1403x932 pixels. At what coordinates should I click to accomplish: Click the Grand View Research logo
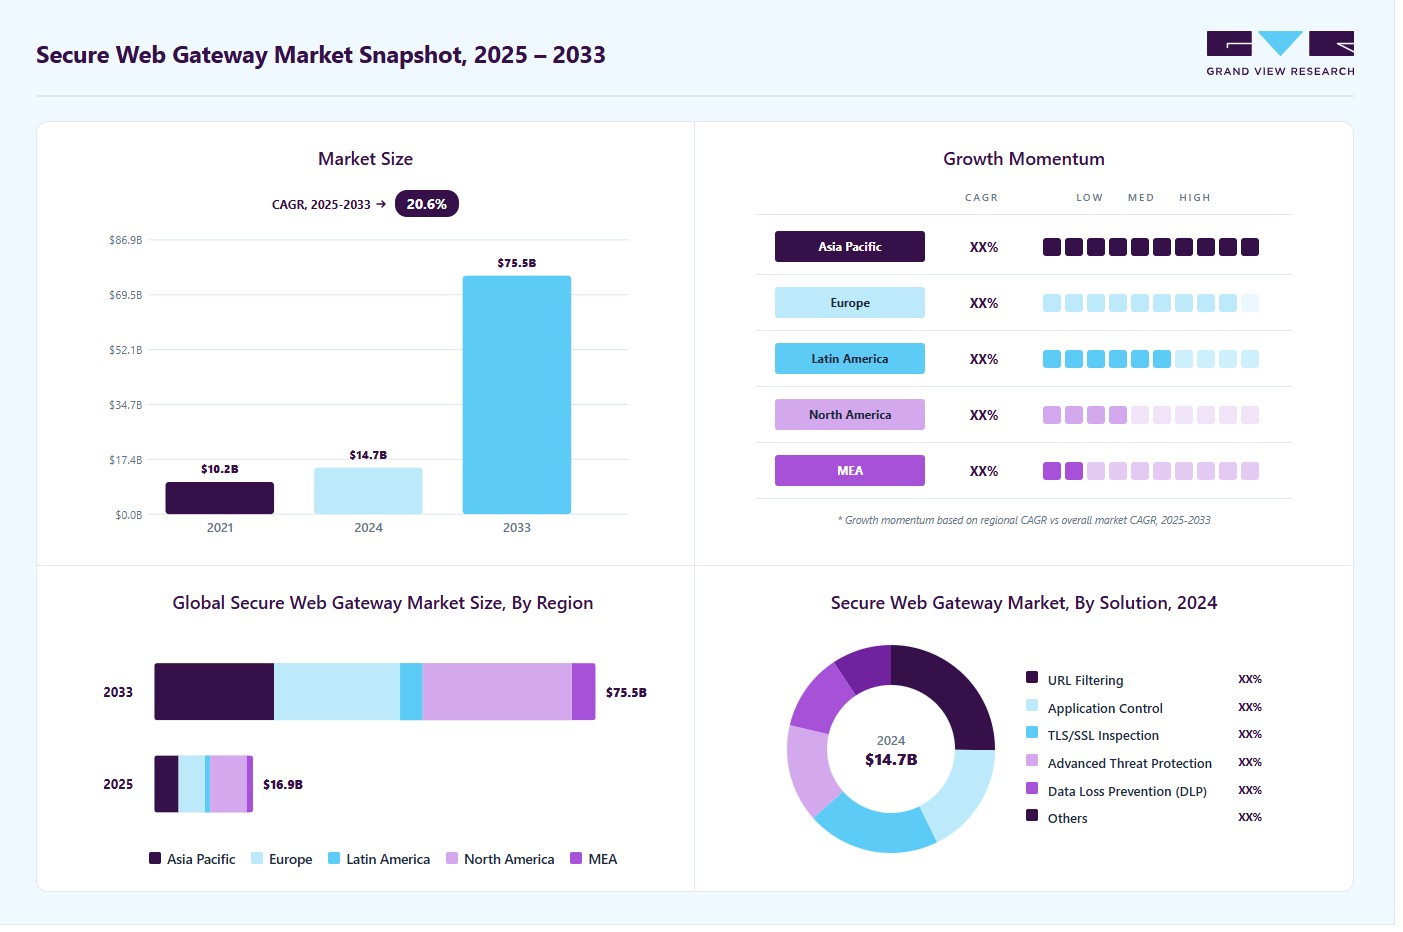1280,54
